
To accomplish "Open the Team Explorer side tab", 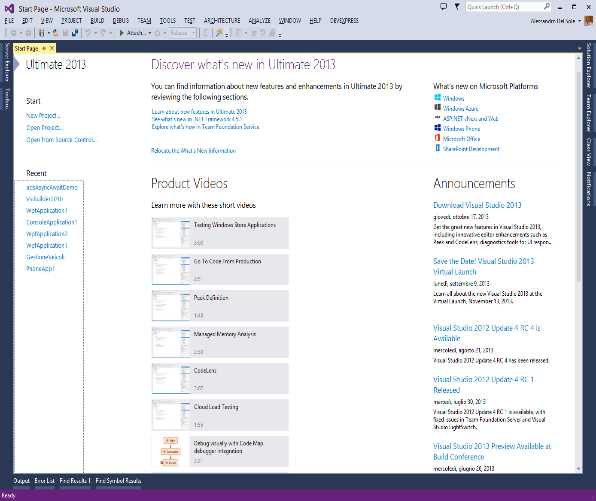I will (589, 113).
